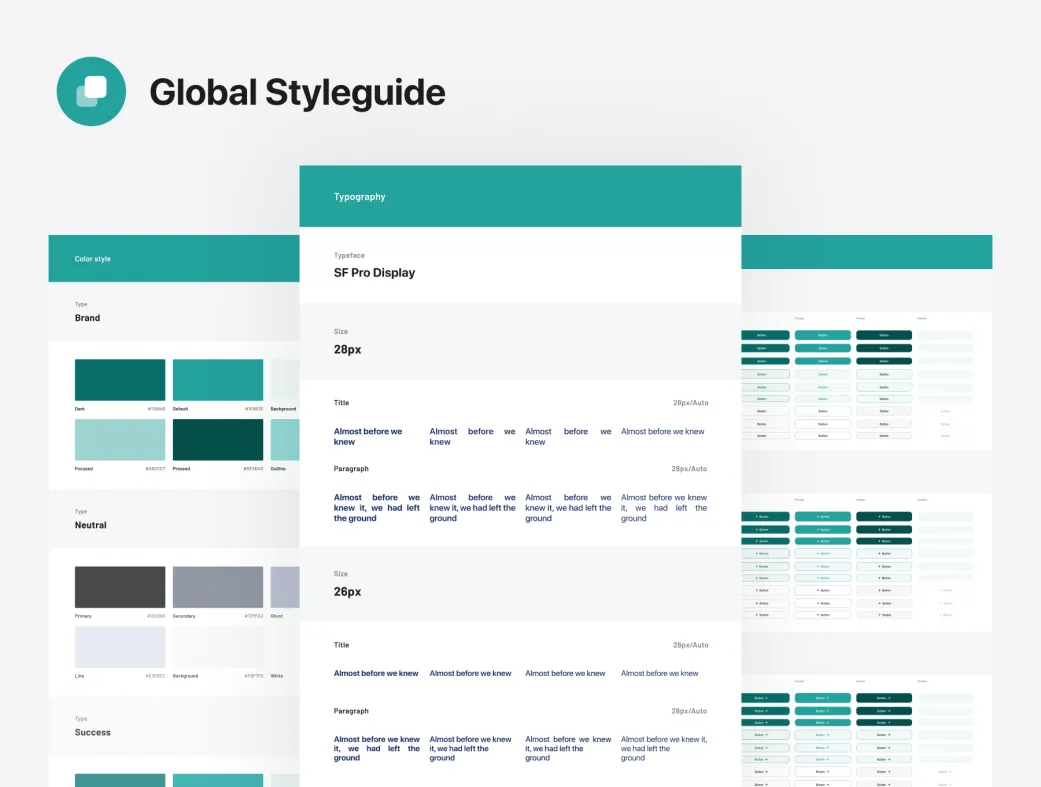Select the Neutral Primary dark gray swatch
1041x787 pixels.
[120, 587]
